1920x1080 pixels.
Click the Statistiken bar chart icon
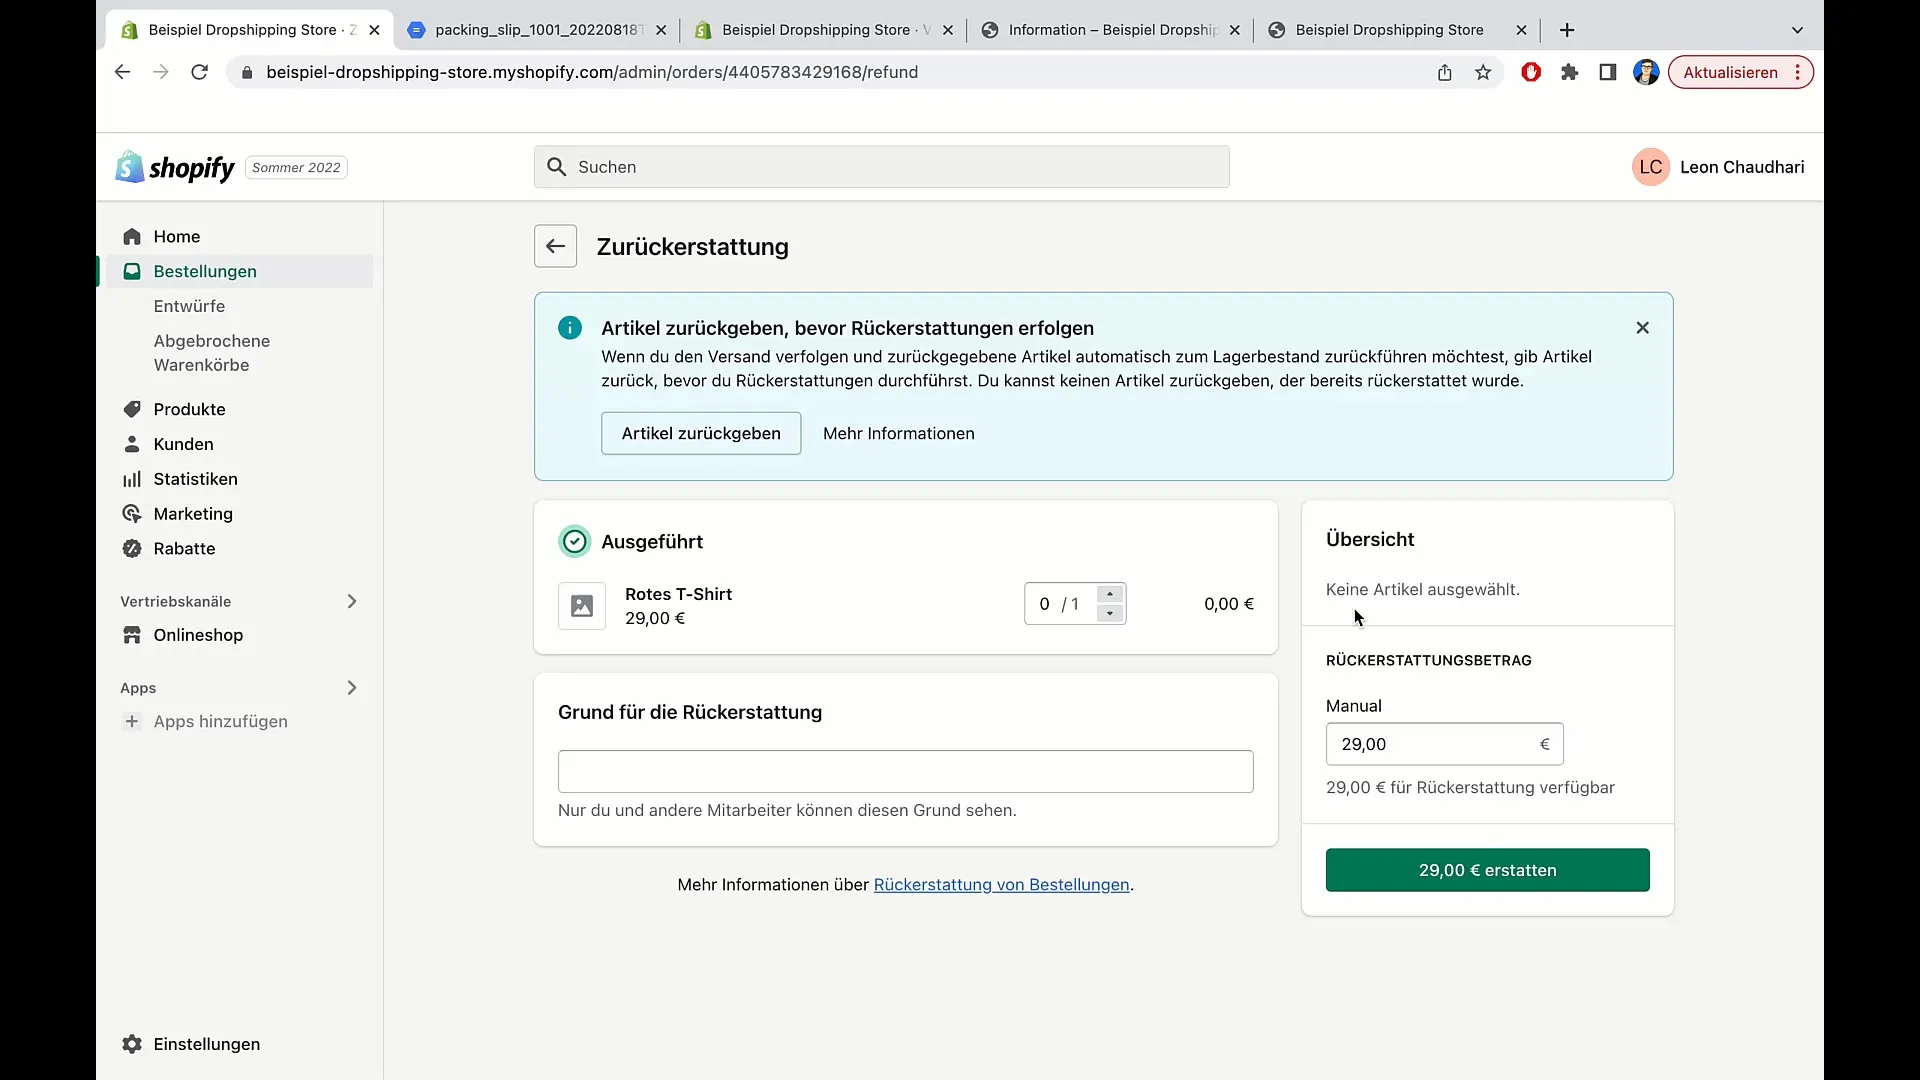click(132, 479)
